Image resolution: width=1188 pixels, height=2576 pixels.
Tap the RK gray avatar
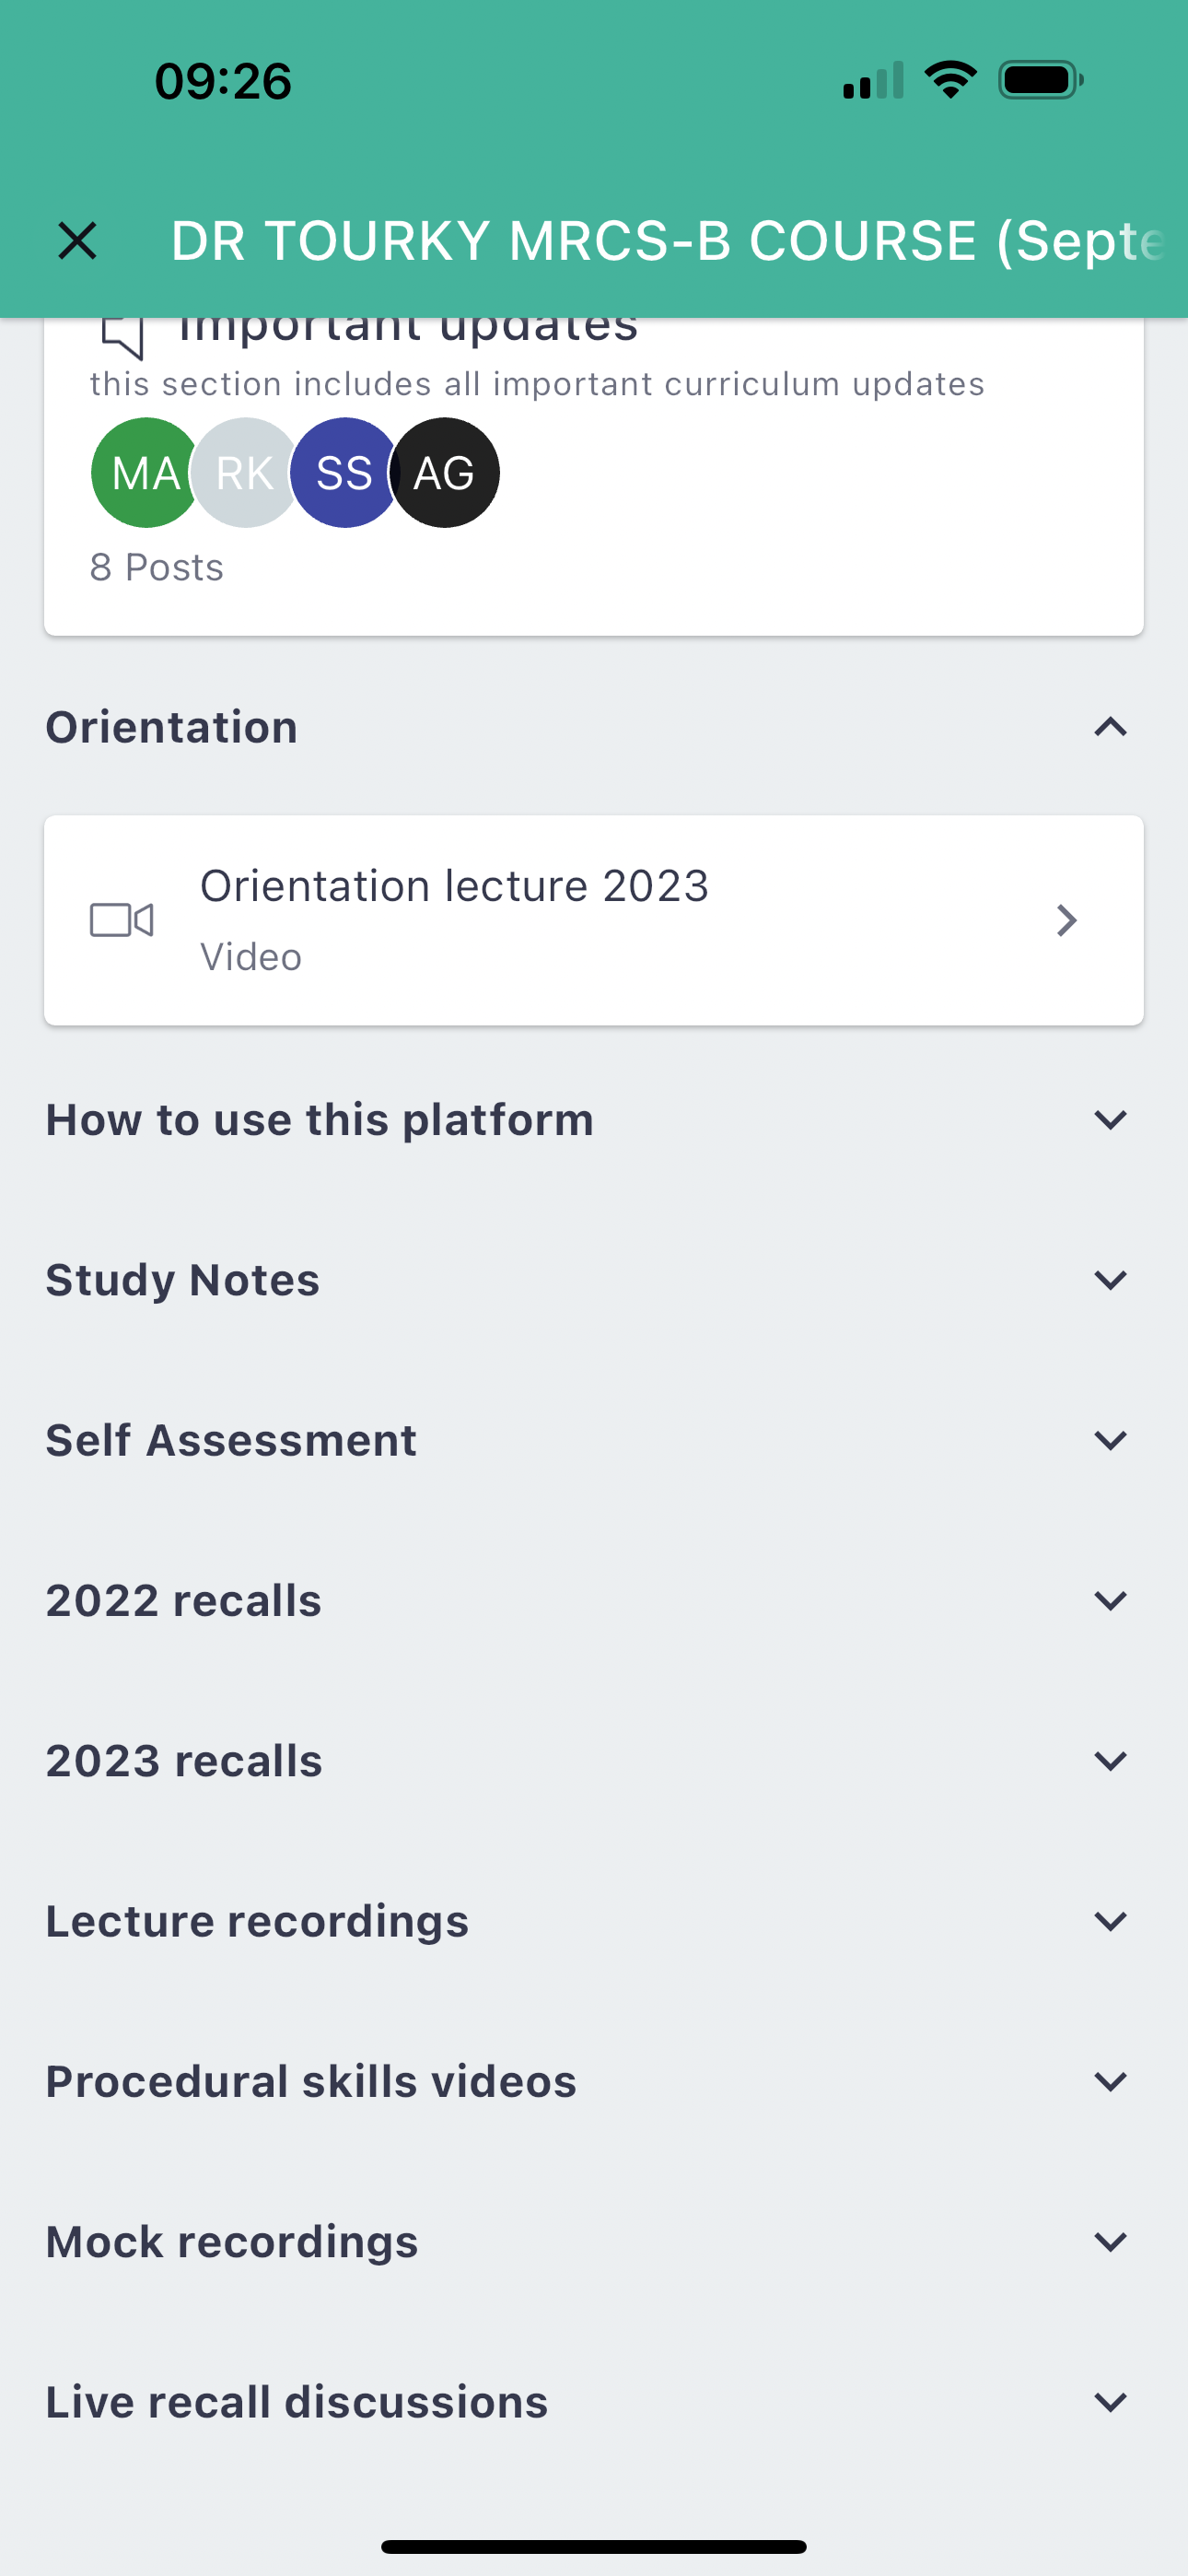point(245,473)
